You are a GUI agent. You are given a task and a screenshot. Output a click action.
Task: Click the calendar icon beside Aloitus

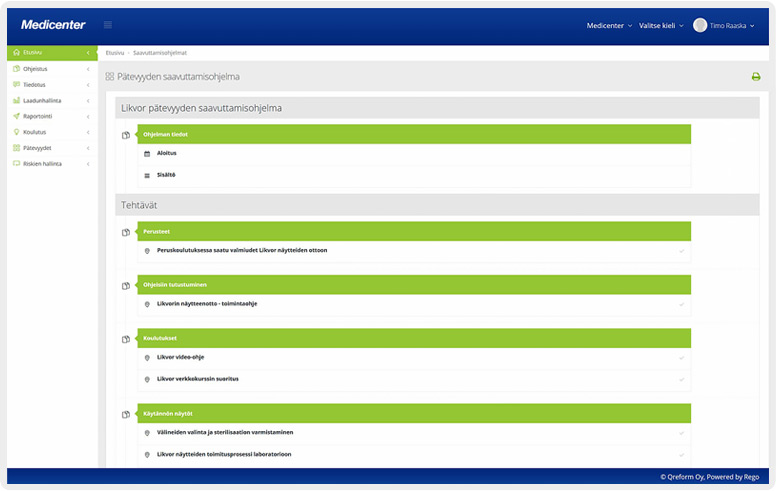(147, 154)
